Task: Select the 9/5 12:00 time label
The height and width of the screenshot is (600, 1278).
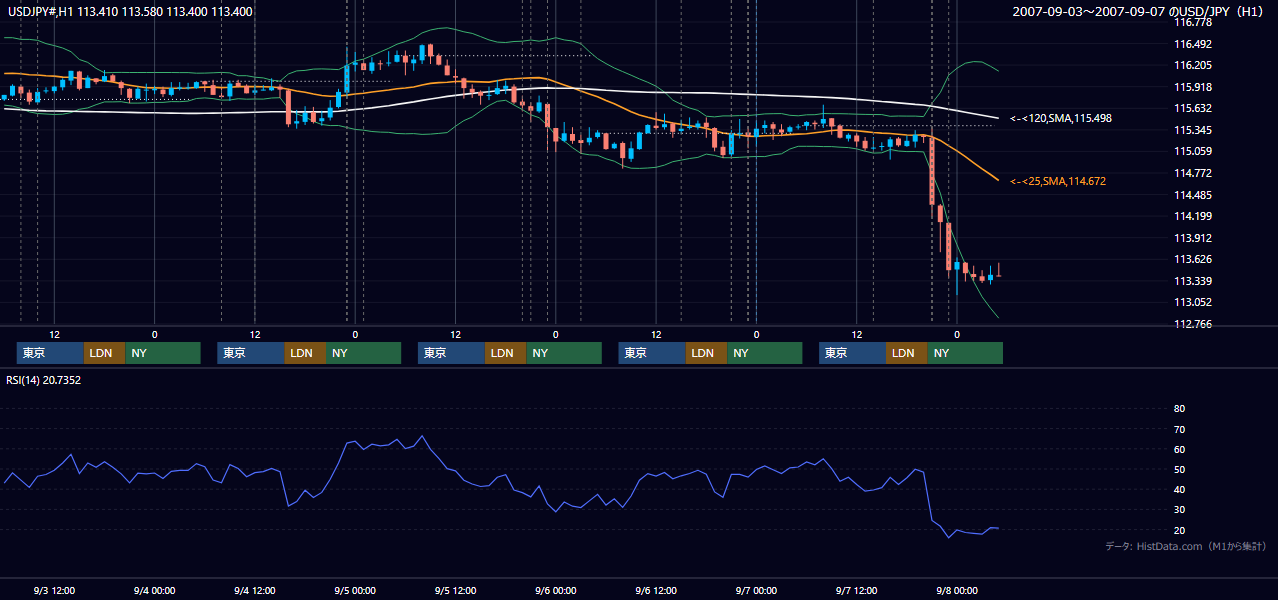Action: click(455, 591)
